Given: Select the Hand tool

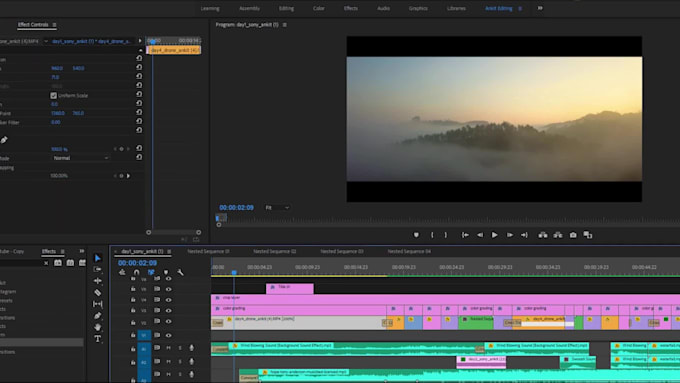Looking at the screenshot, I should coord(98,327).
